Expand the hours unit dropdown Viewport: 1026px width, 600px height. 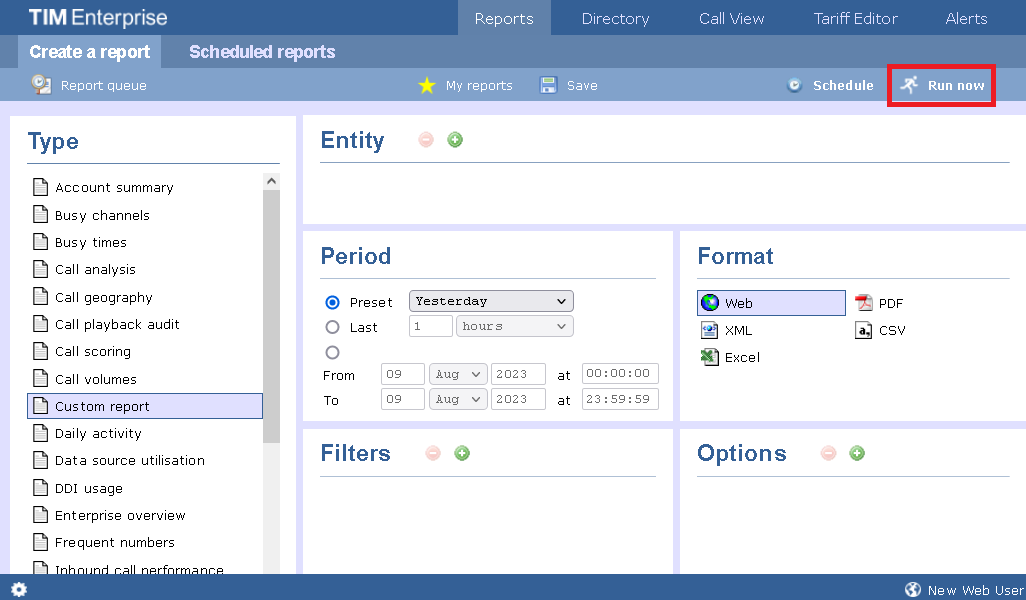pos(514,326)
